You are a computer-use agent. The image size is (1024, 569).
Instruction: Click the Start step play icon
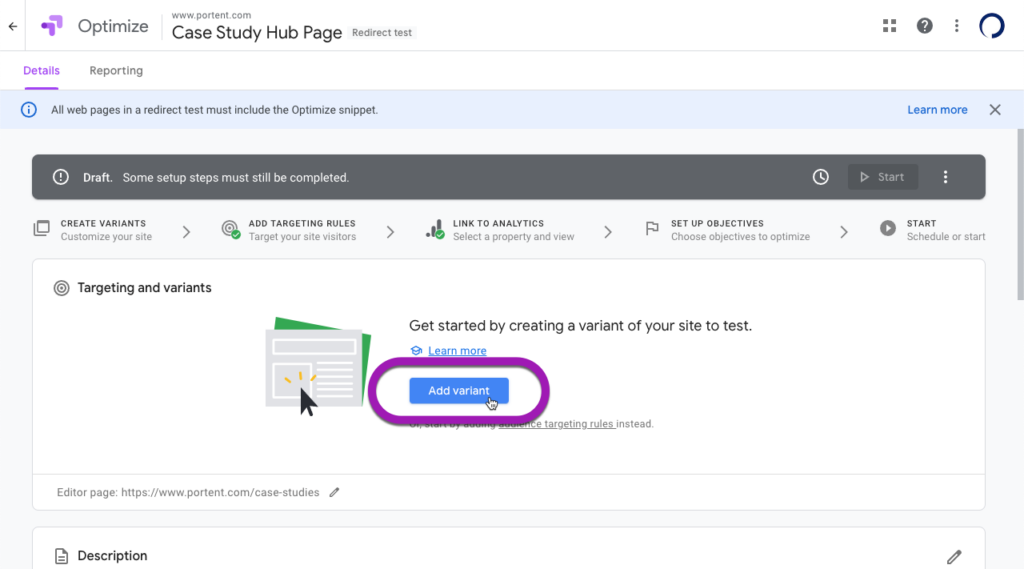pos(888,228)
